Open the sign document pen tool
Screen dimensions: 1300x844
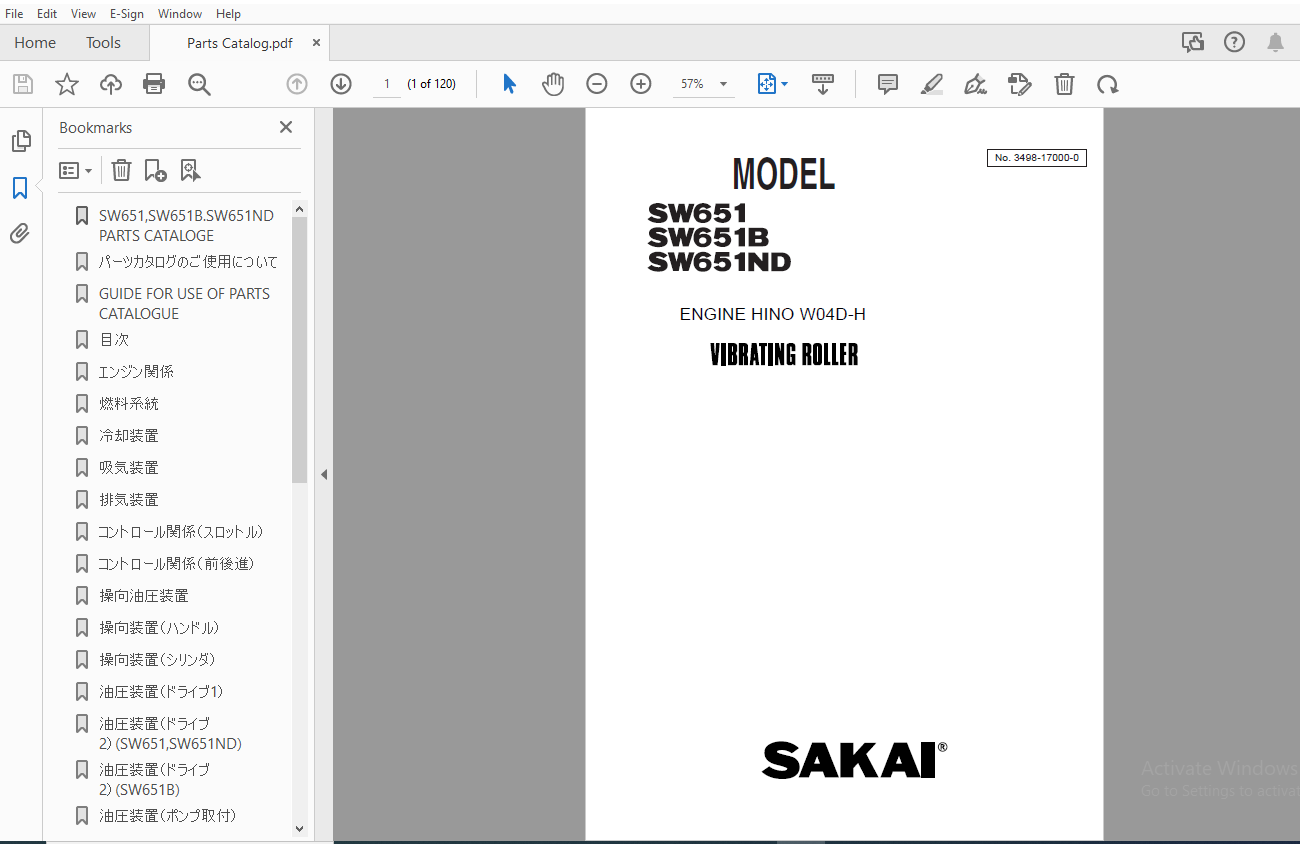[976, 84]
